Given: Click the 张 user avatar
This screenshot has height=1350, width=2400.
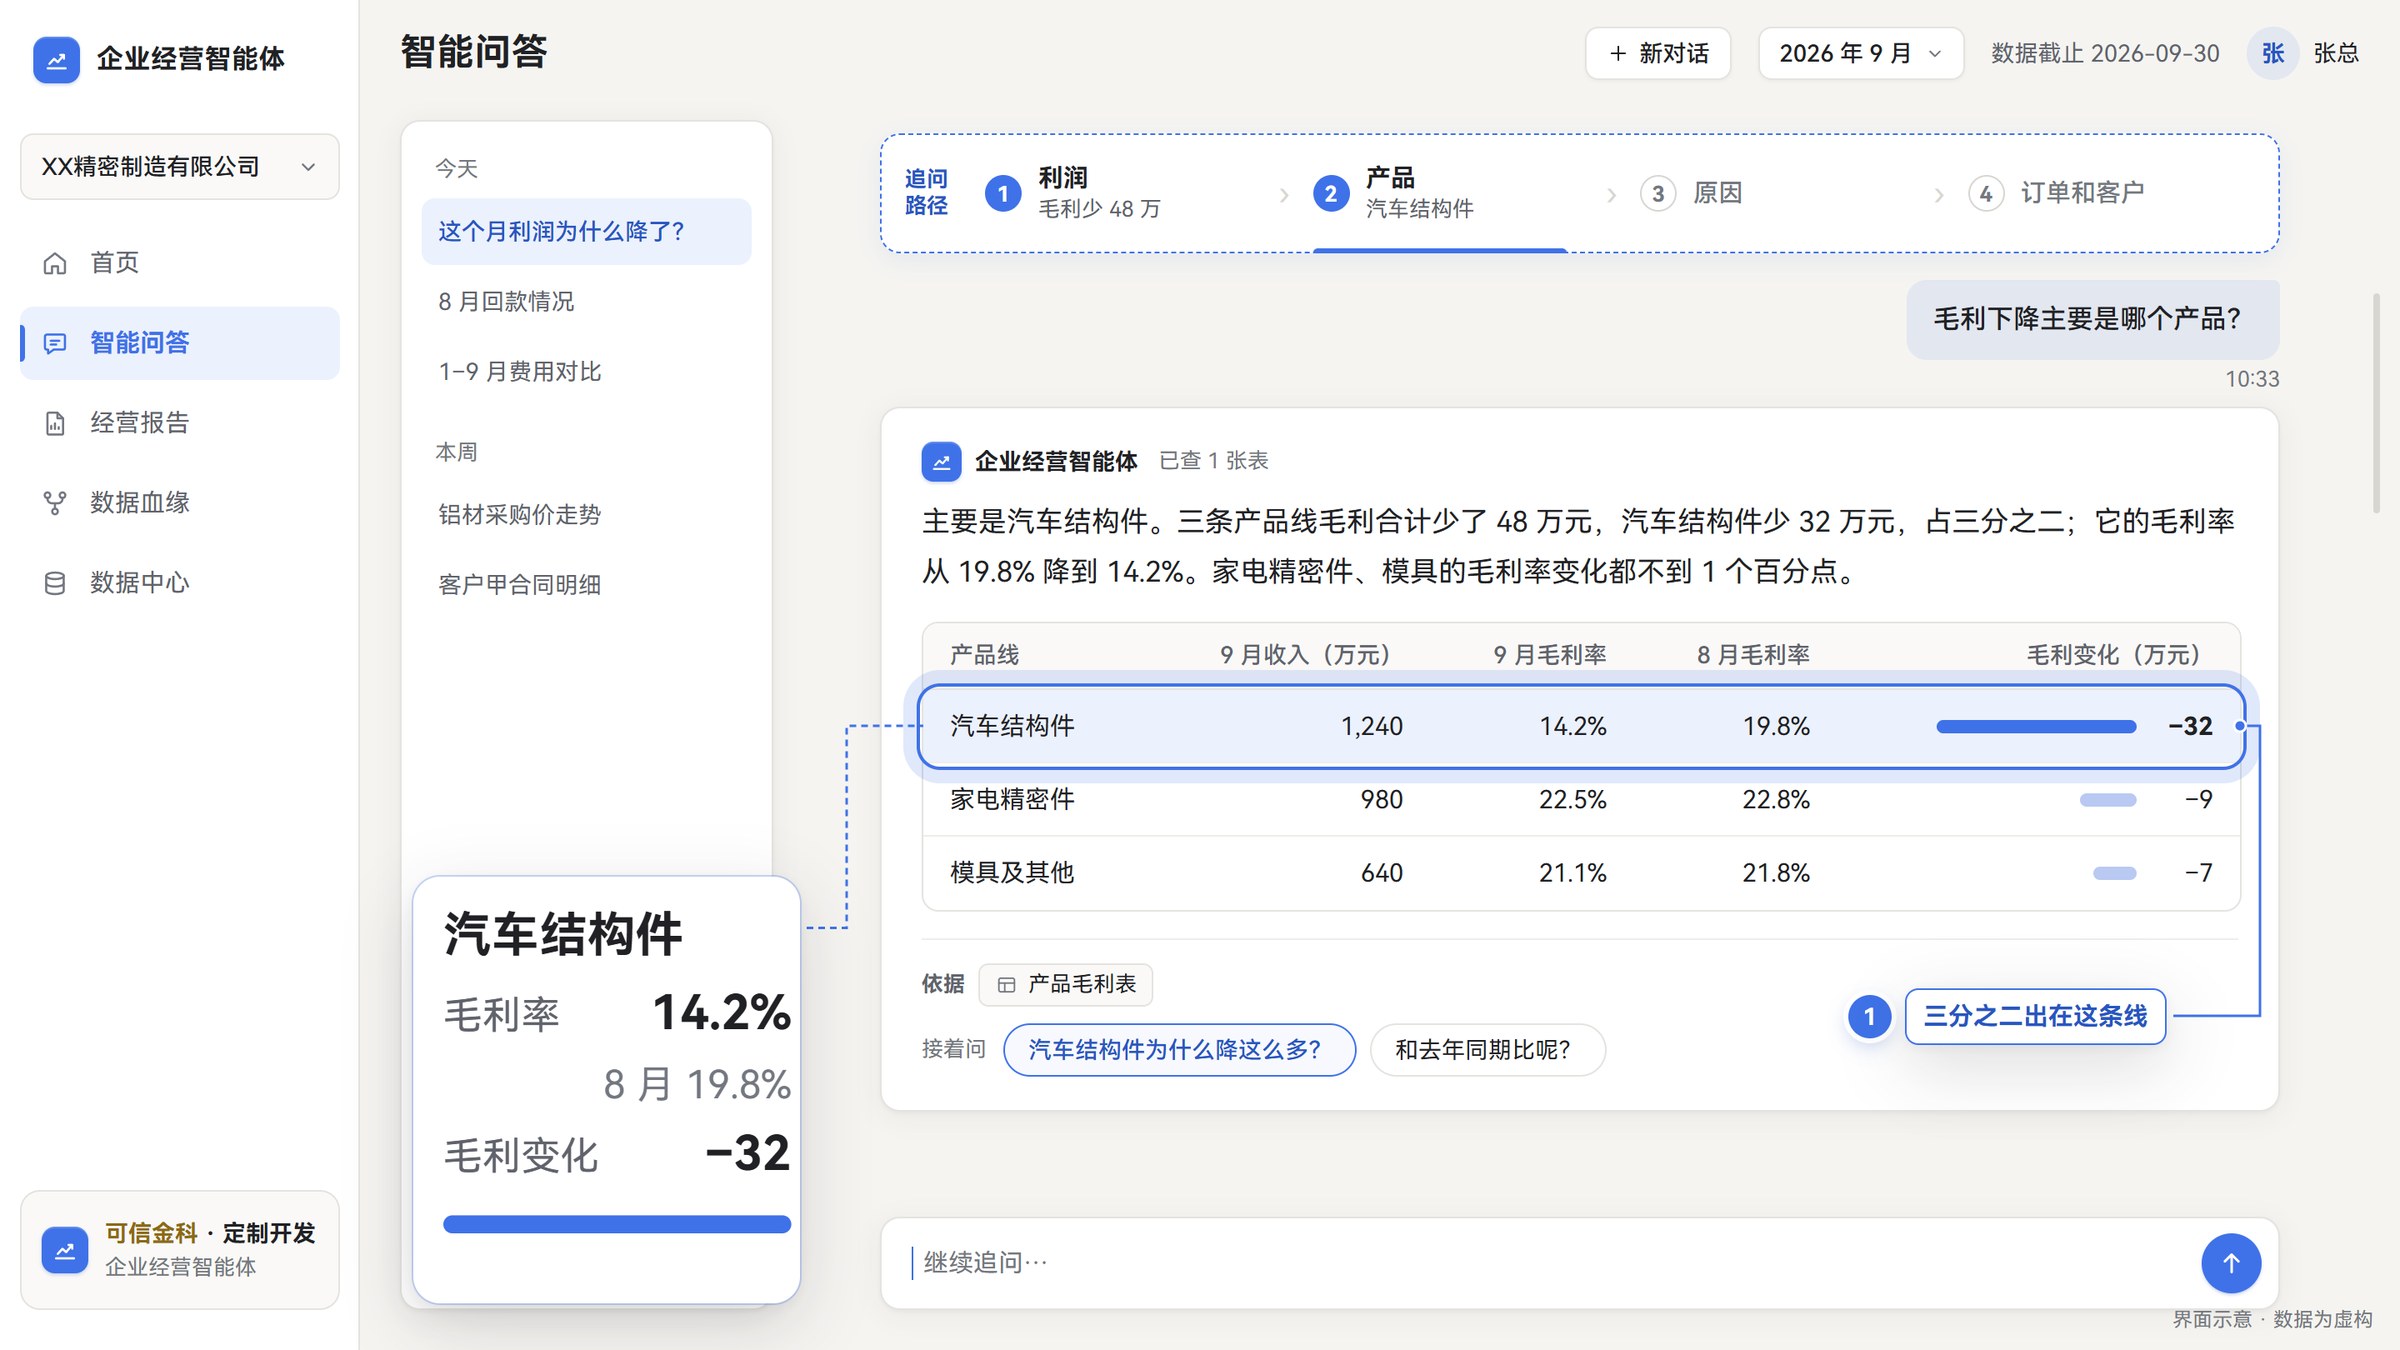Looking at the screenshot, I should point(2272,53).
